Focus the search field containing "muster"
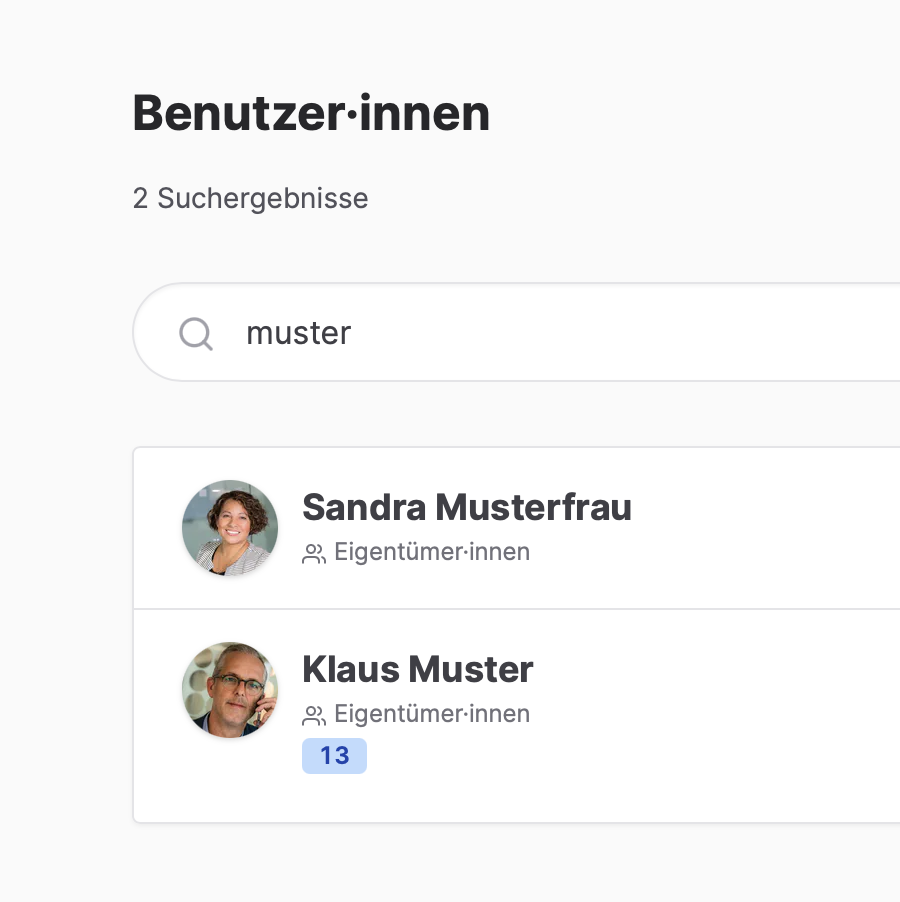 tap(500, 333)
